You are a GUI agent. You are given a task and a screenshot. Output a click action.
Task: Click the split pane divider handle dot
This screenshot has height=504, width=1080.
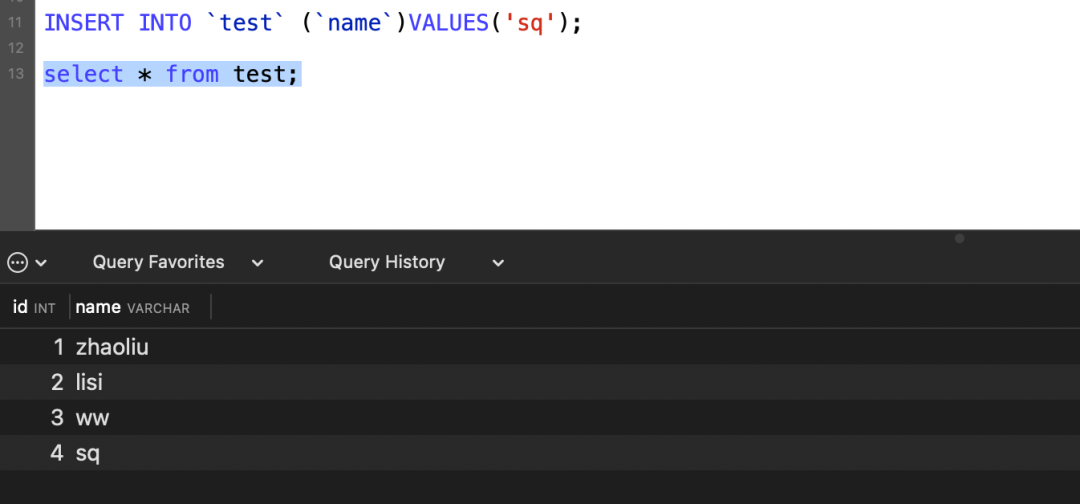pos(959,239)
